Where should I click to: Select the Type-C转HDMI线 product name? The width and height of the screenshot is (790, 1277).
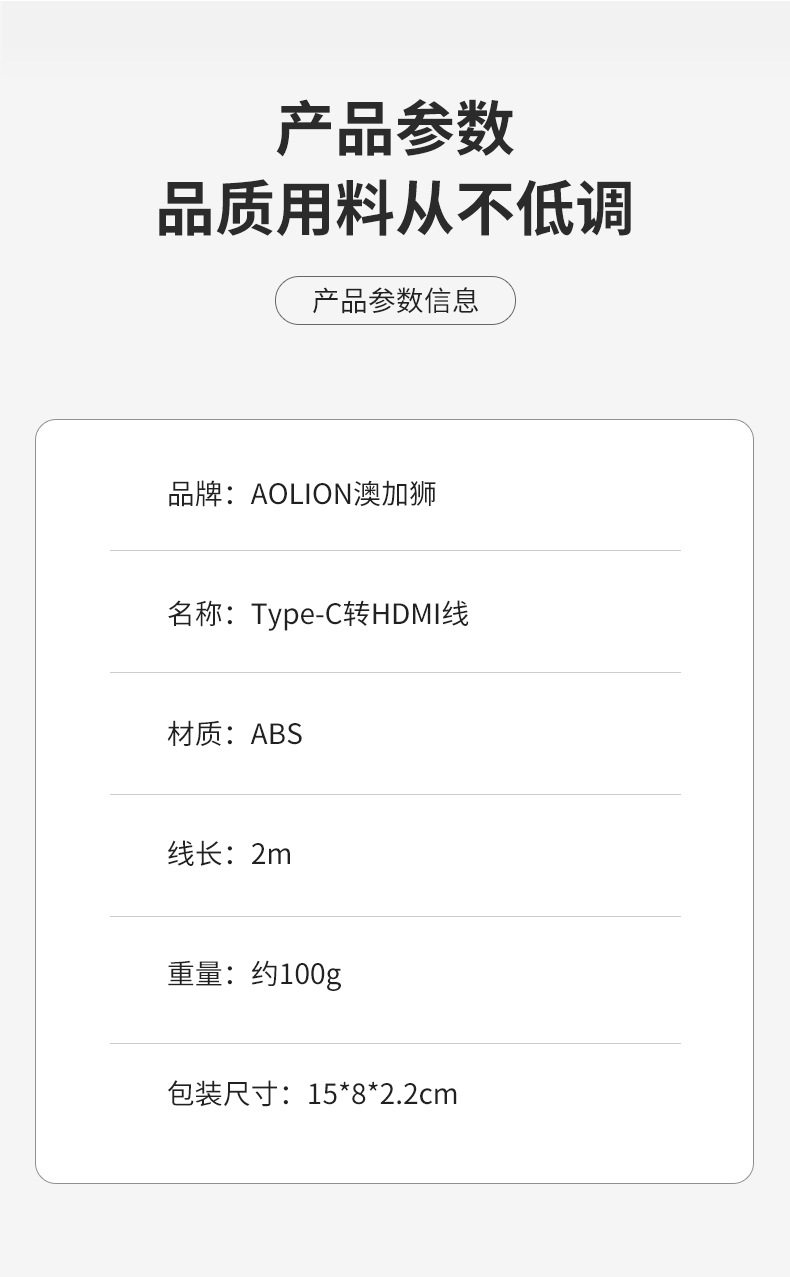coord(359,613)
